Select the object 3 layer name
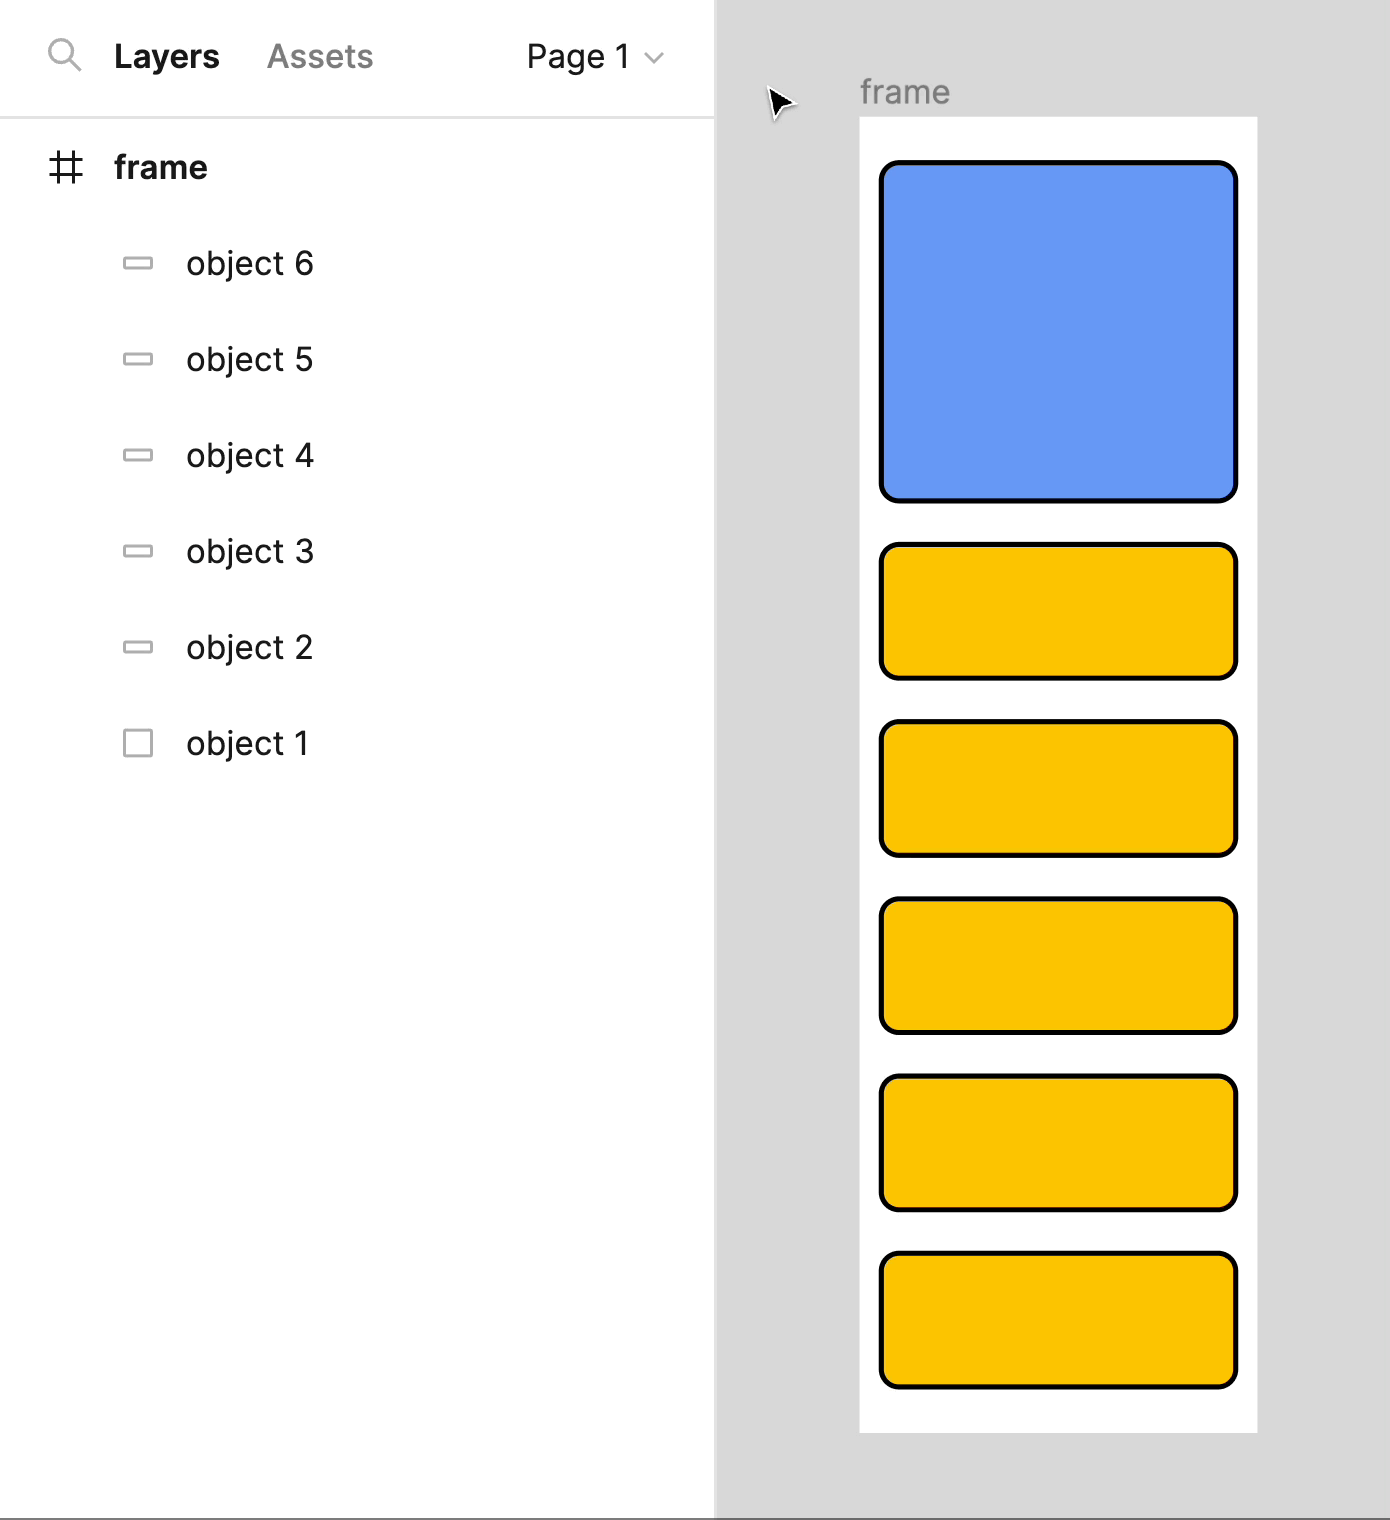The height and width of the screenshot is (1520, 1390). (x=250, y=551)
